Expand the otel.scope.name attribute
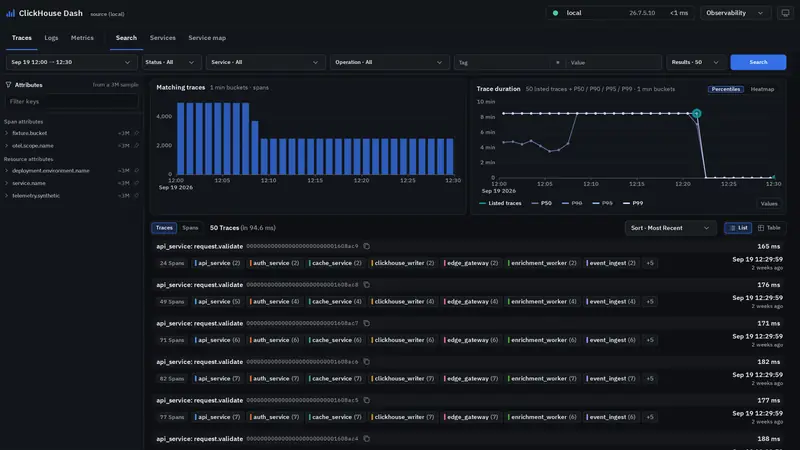This screenshot has width=800, height=450. click(x=6, y=145)
